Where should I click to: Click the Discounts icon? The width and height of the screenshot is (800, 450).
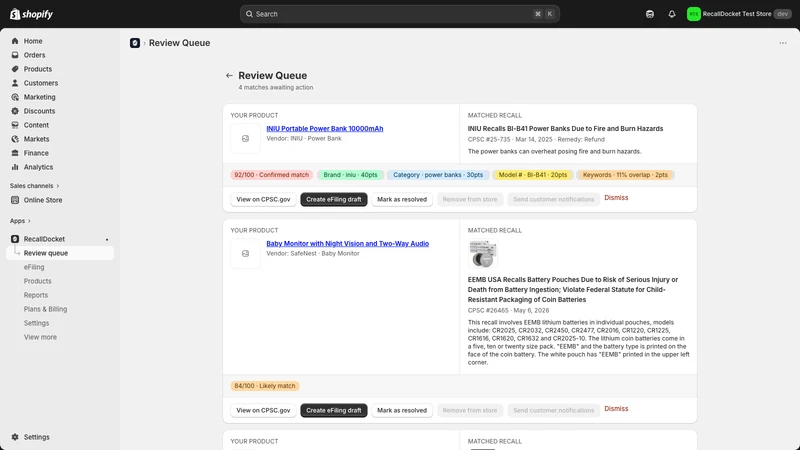pos(15,111)
